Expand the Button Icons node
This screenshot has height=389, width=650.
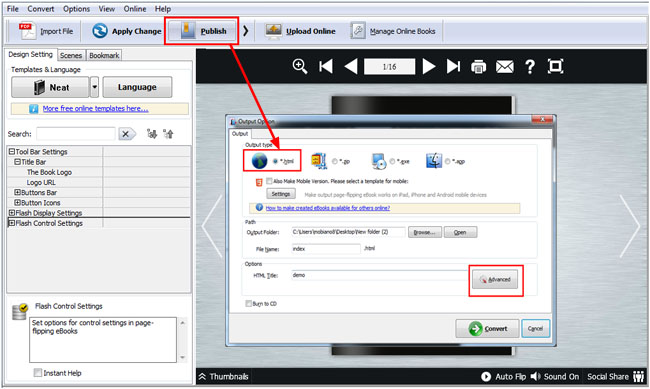(x=17, y=202)
